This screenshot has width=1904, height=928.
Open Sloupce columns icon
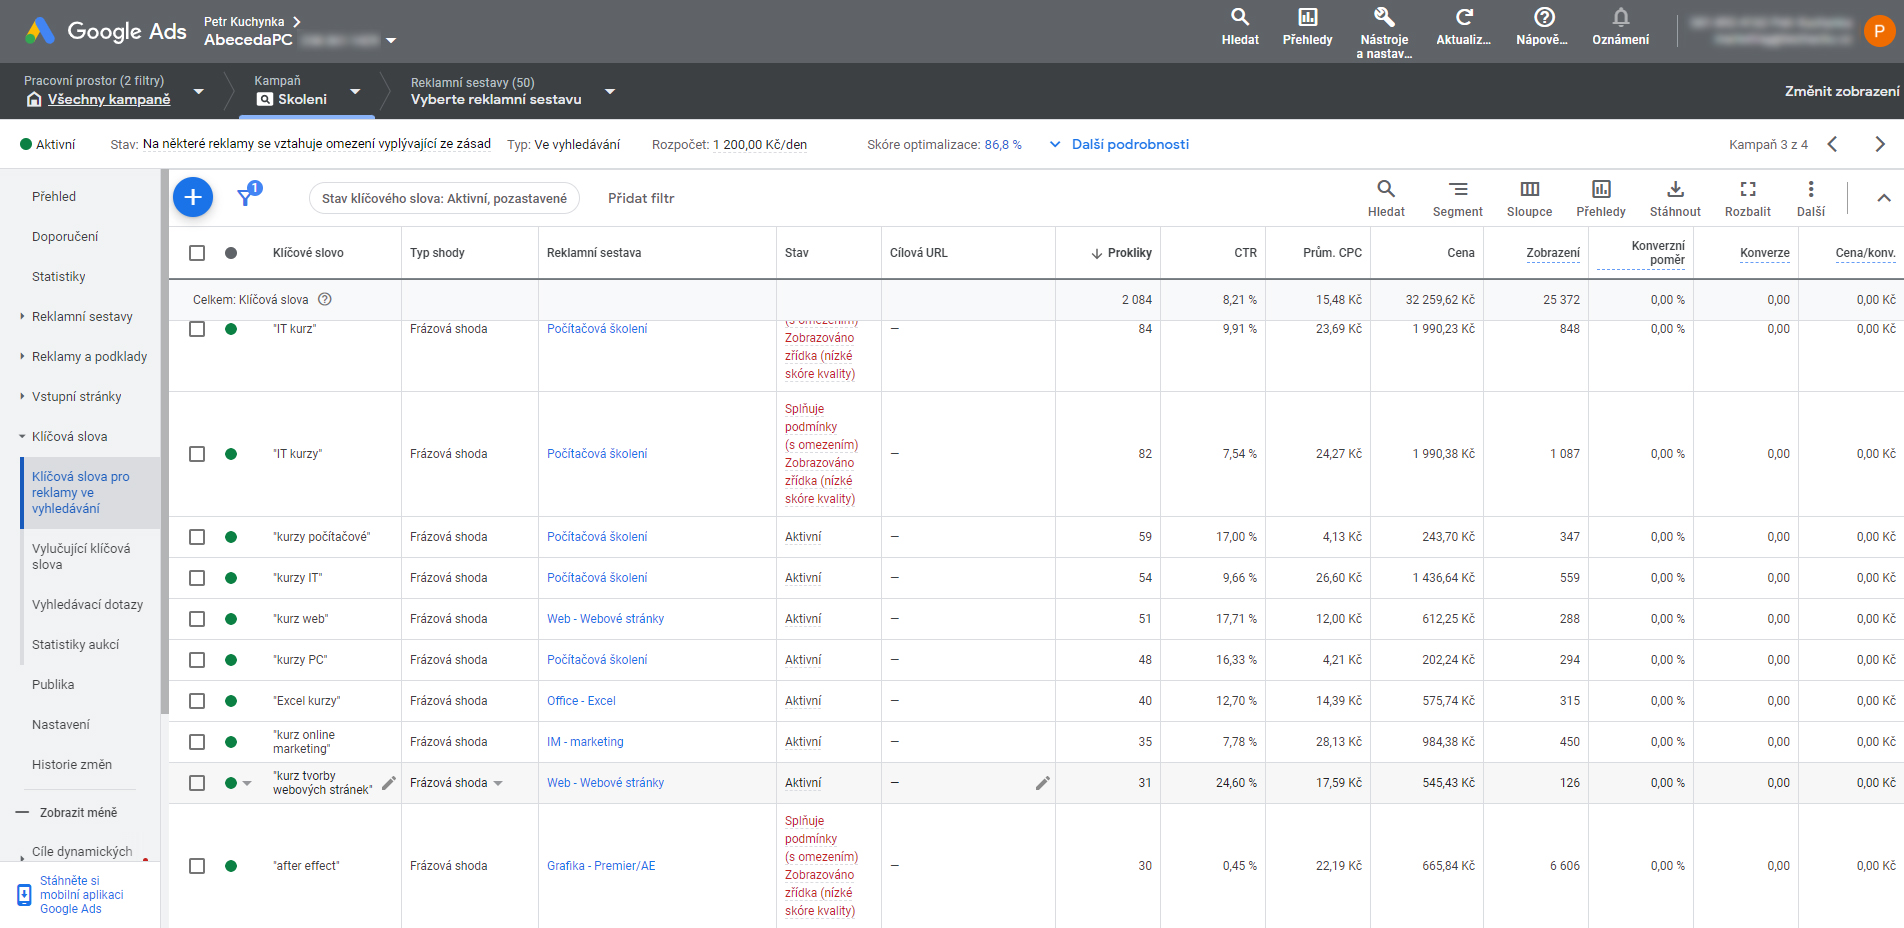[x=1530, y=189]
